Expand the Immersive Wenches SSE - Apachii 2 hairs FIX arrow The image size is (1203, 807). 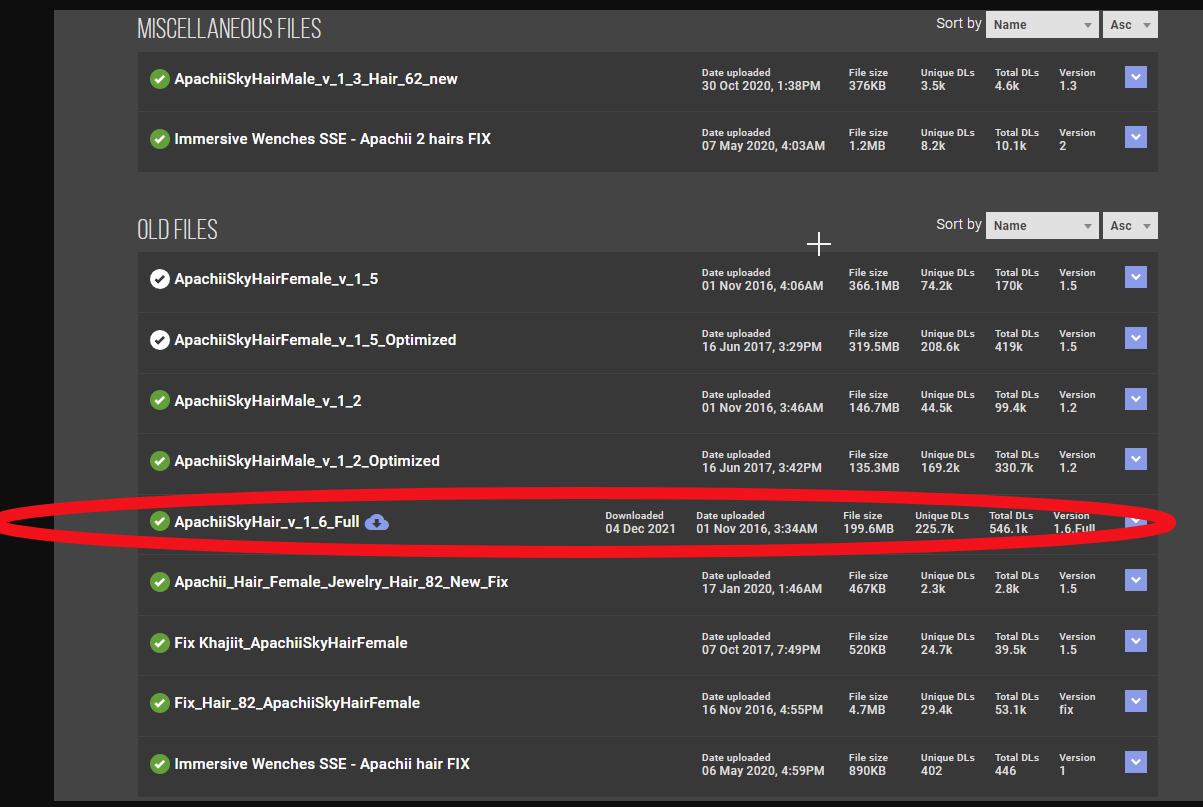tap(1135, 138)
